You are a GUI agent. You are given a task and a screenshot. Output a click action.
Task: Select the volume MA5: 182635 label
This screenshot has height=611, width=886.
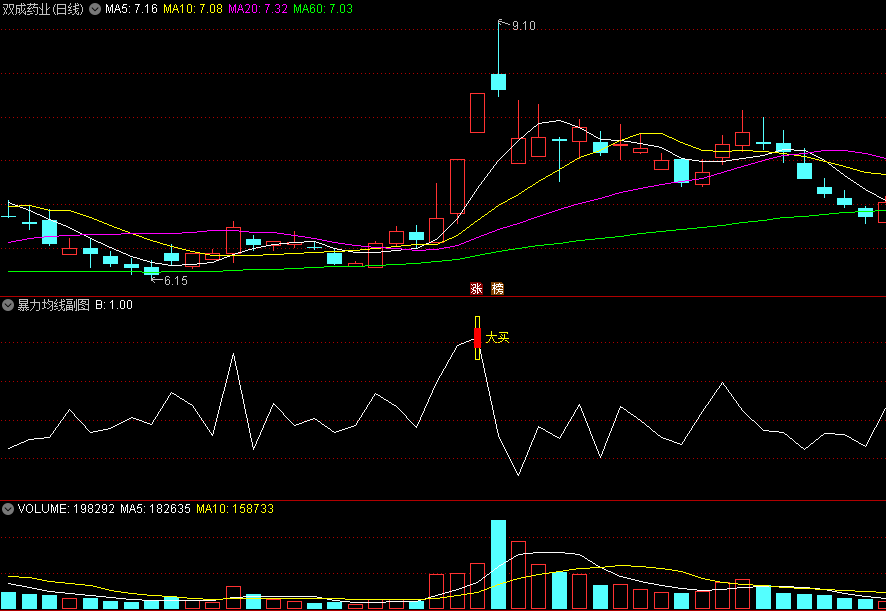[155, 509]
